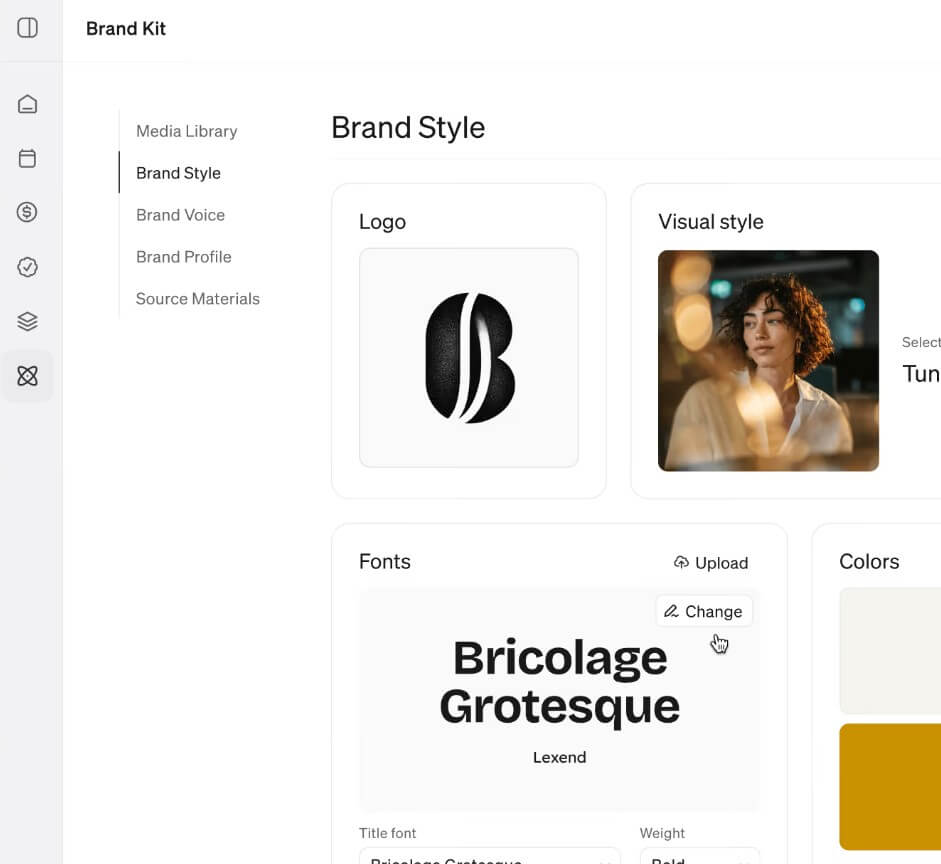Open the Title font dropdown
The height and width of the screenshot is (864, 941).
490,856
